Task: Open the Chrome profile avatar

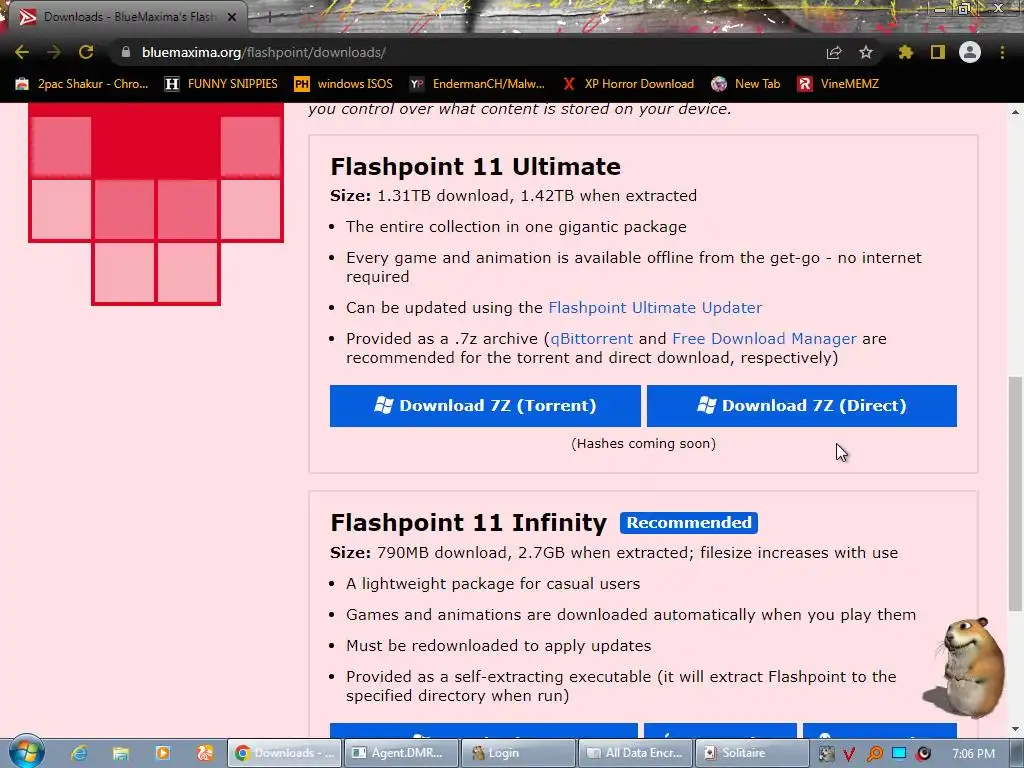Action: pyautogui.click(x=970, y=52)
